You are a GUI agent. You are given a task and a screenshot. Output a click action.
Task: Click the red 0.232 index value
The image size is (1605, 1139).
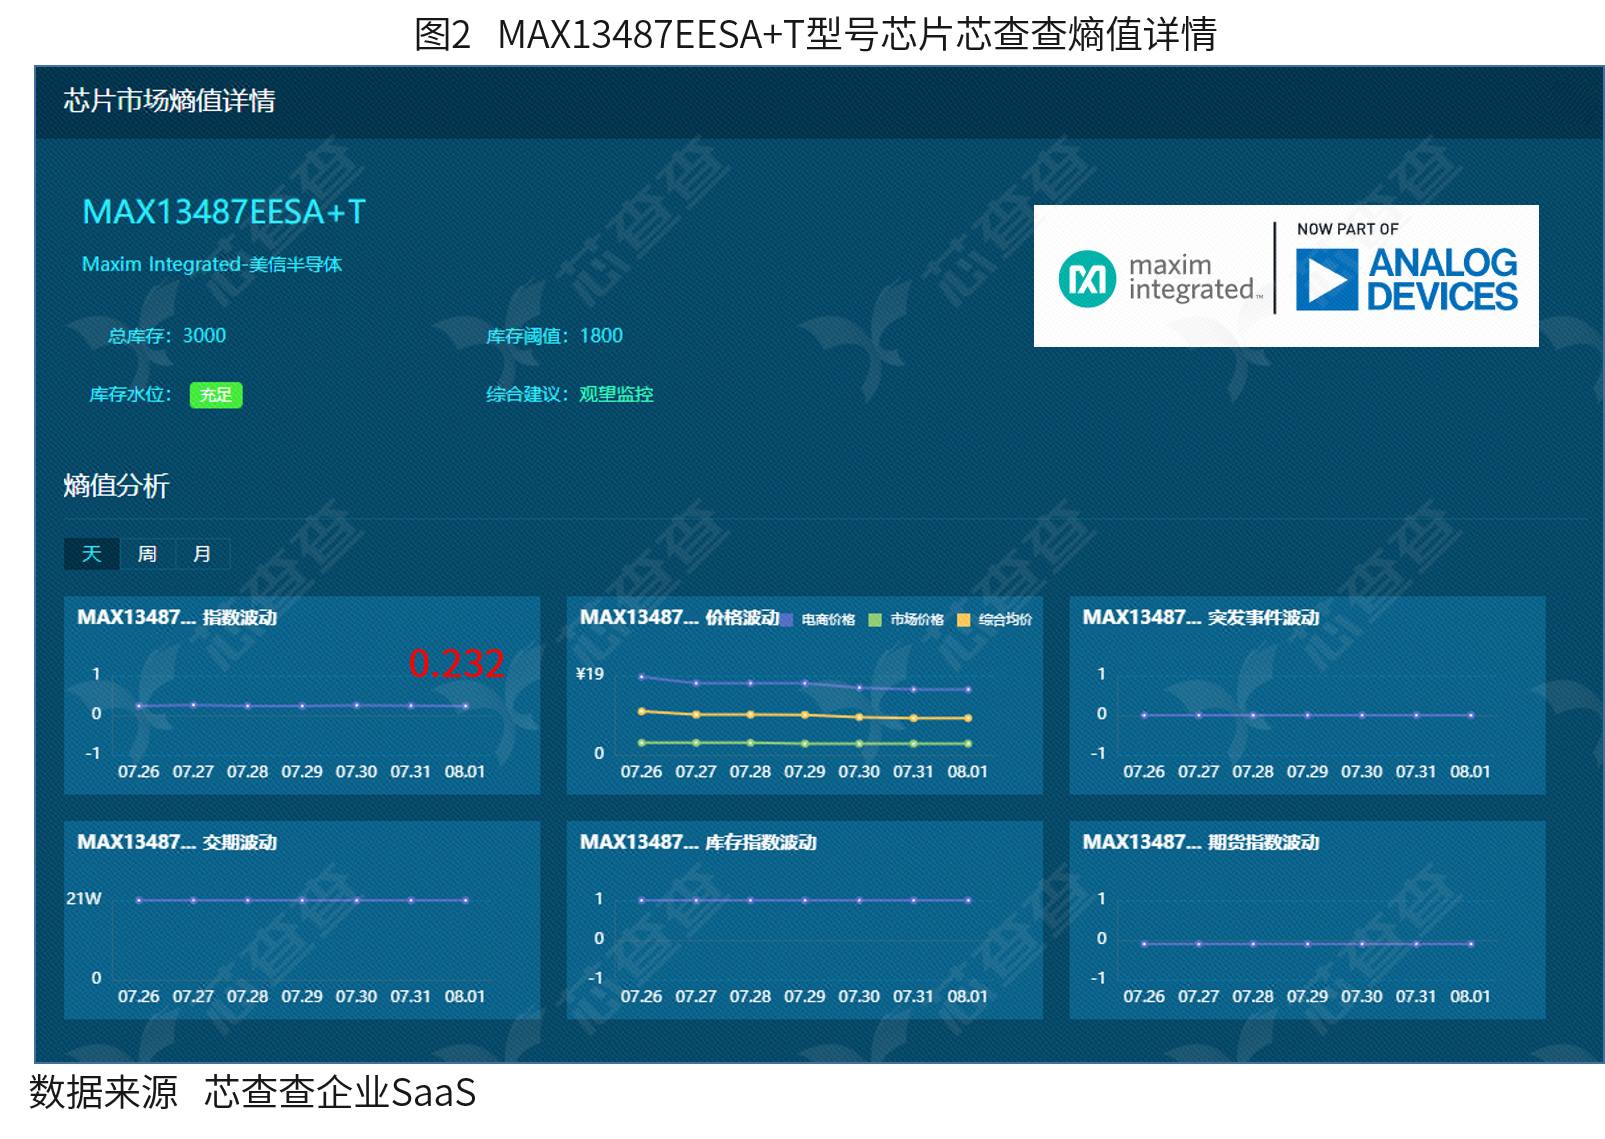tap(457, 663)
